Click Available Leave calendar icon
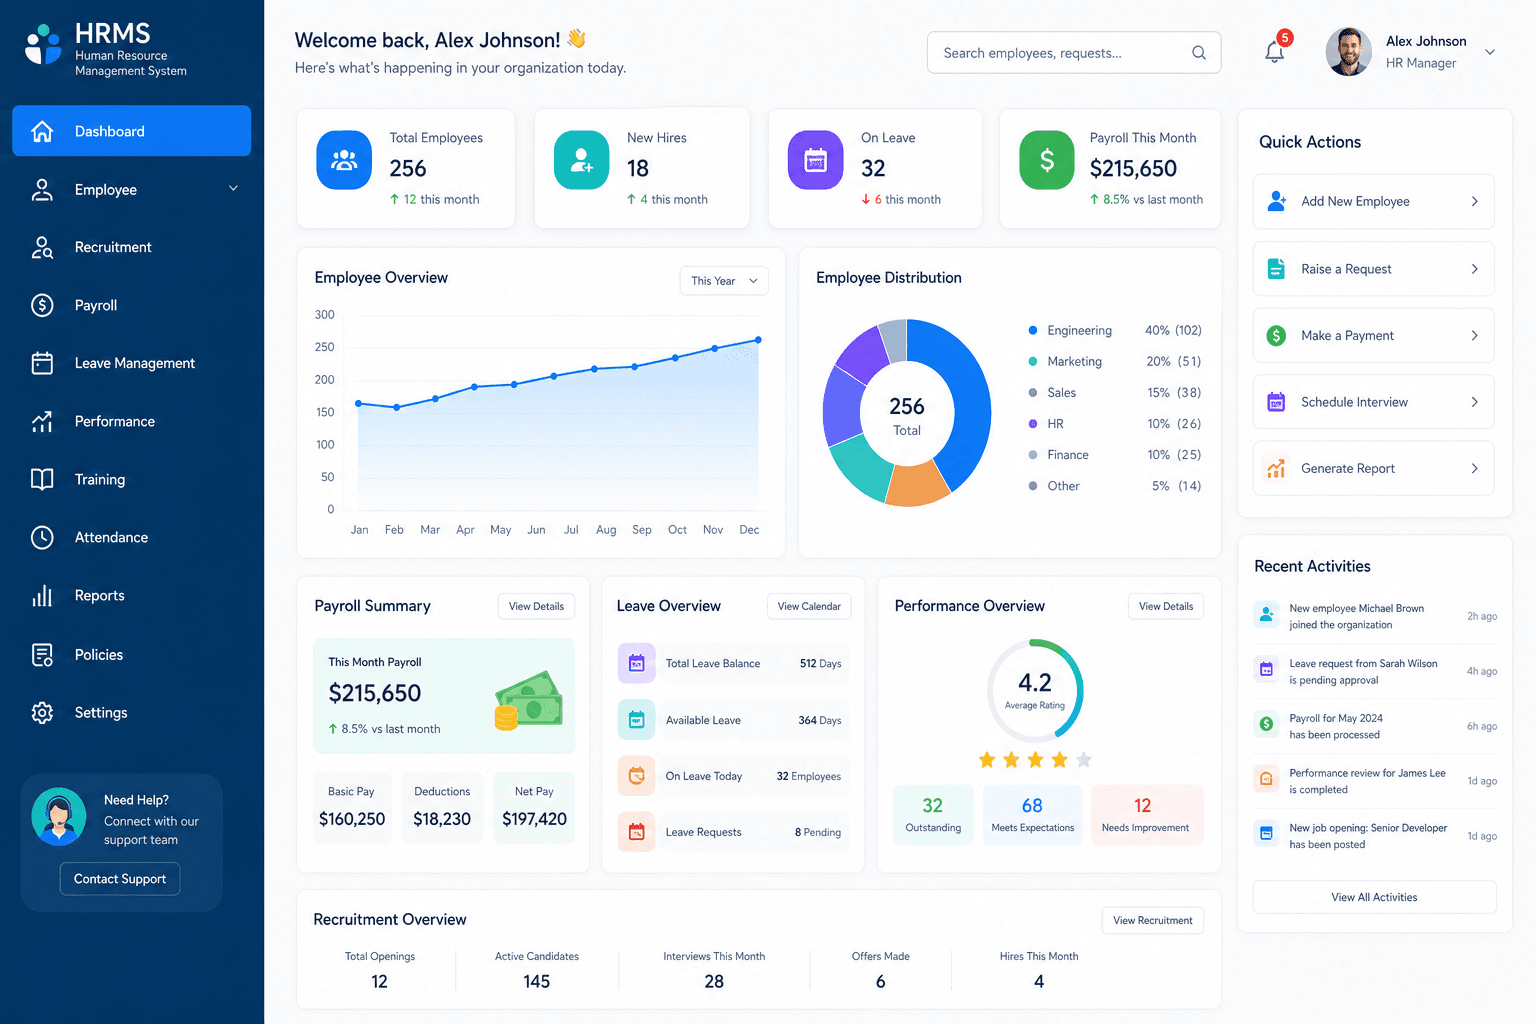1536x1024 pixels. point(636,720)
